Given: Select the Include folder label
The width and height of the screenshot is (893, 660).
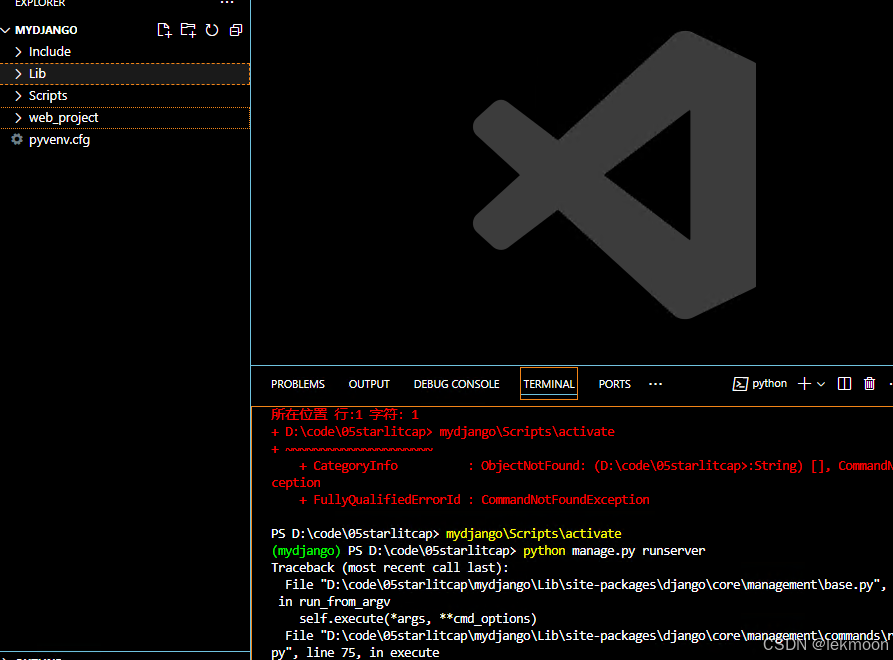Looking at the screenshot, I should [50, 52].
